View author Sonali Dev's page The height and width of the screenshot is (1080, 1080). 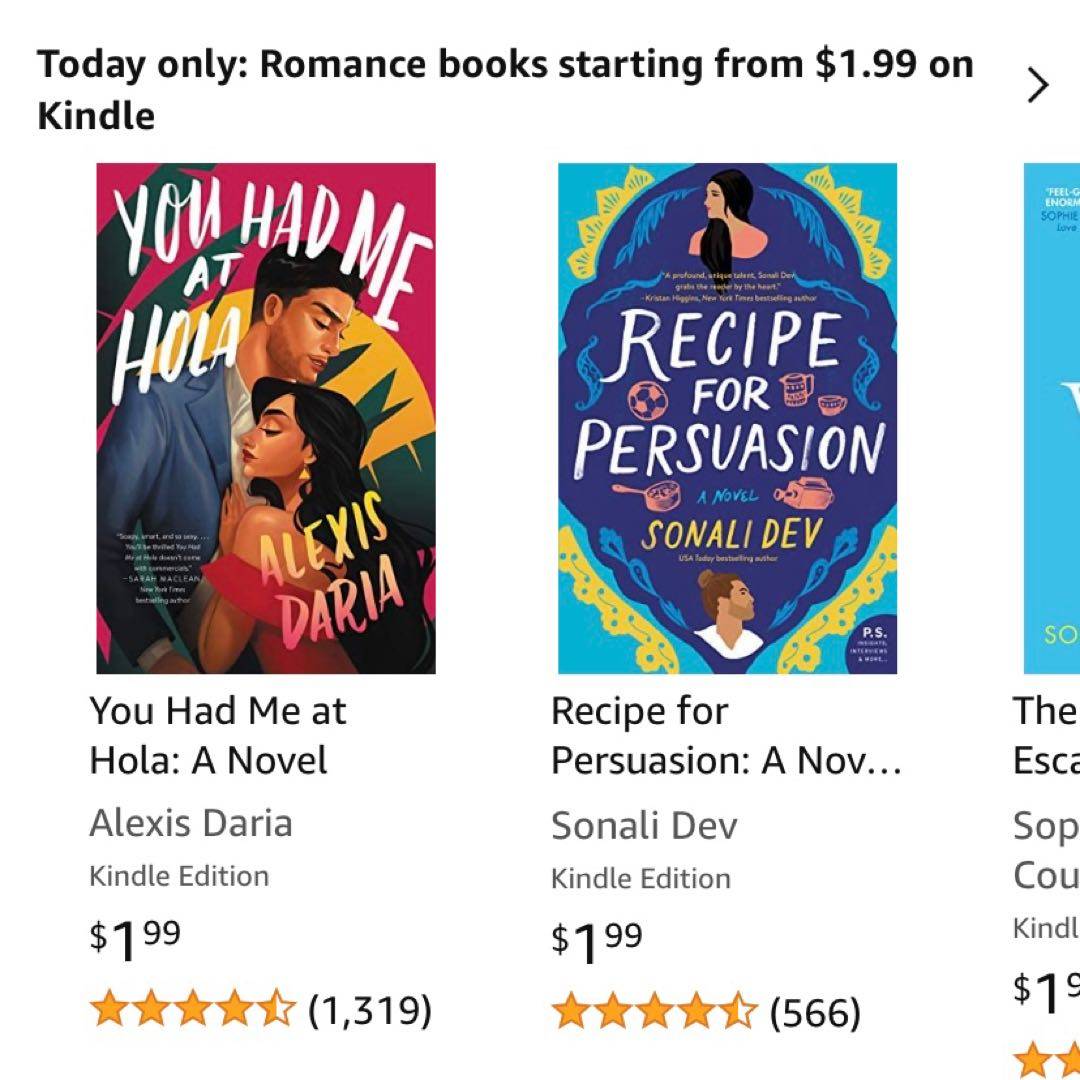(644, 825)
